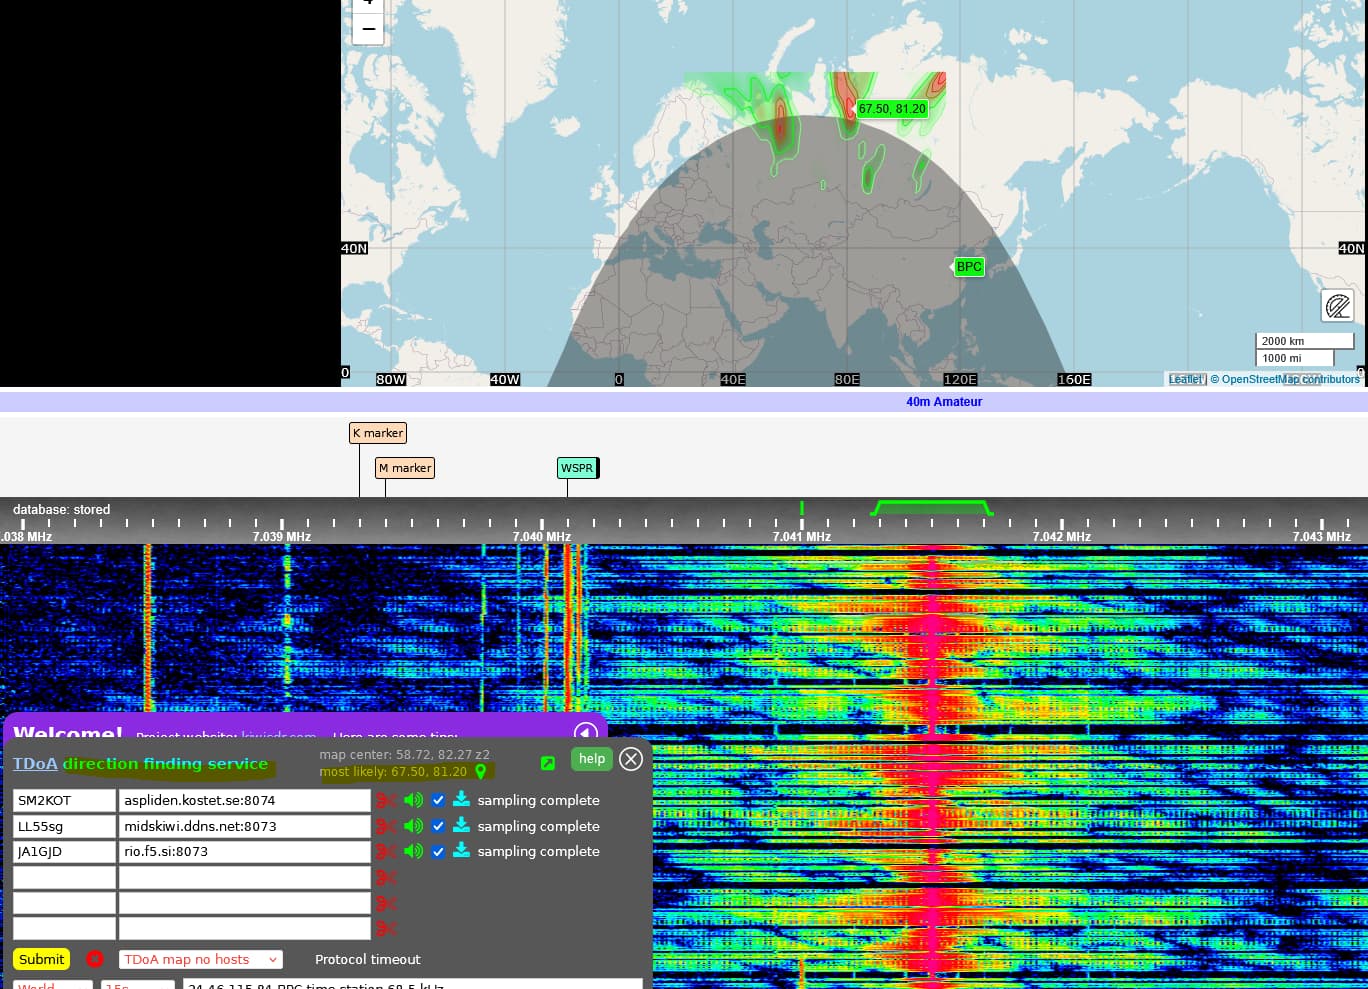Open the Leaflet attribution link
The width and height of the screenshot is (1368, 989).
click(x=1184, y=379)
